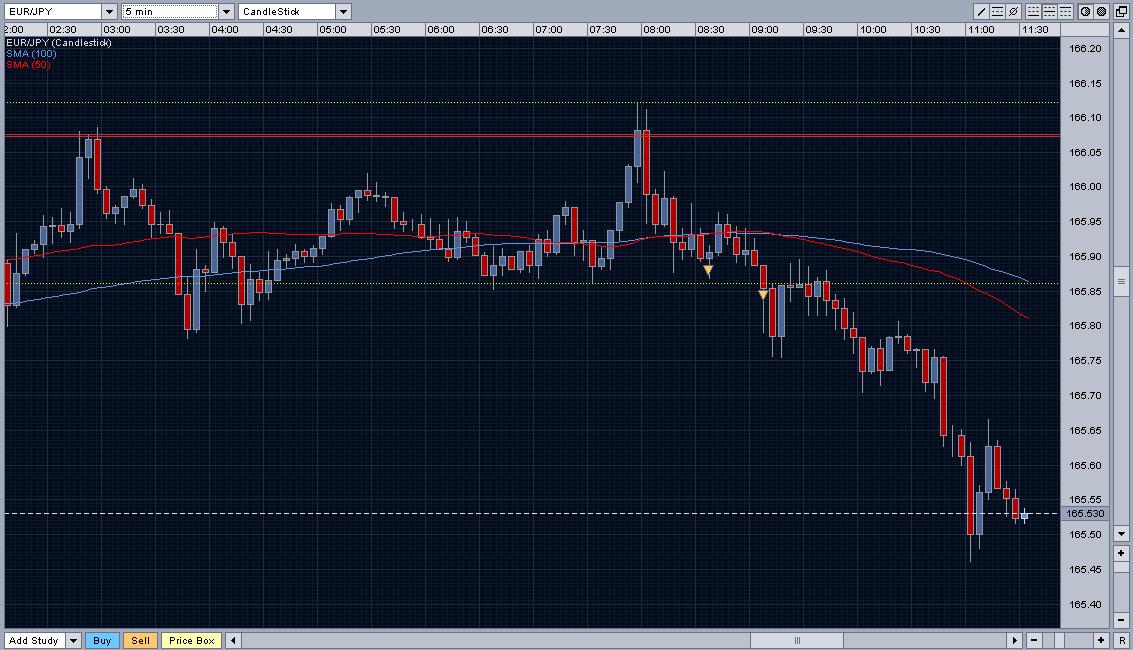The width and height of the screenshot is (1133, 650).
Task: Click the 08:00 time axis label
Action: [x=657, y=30]
